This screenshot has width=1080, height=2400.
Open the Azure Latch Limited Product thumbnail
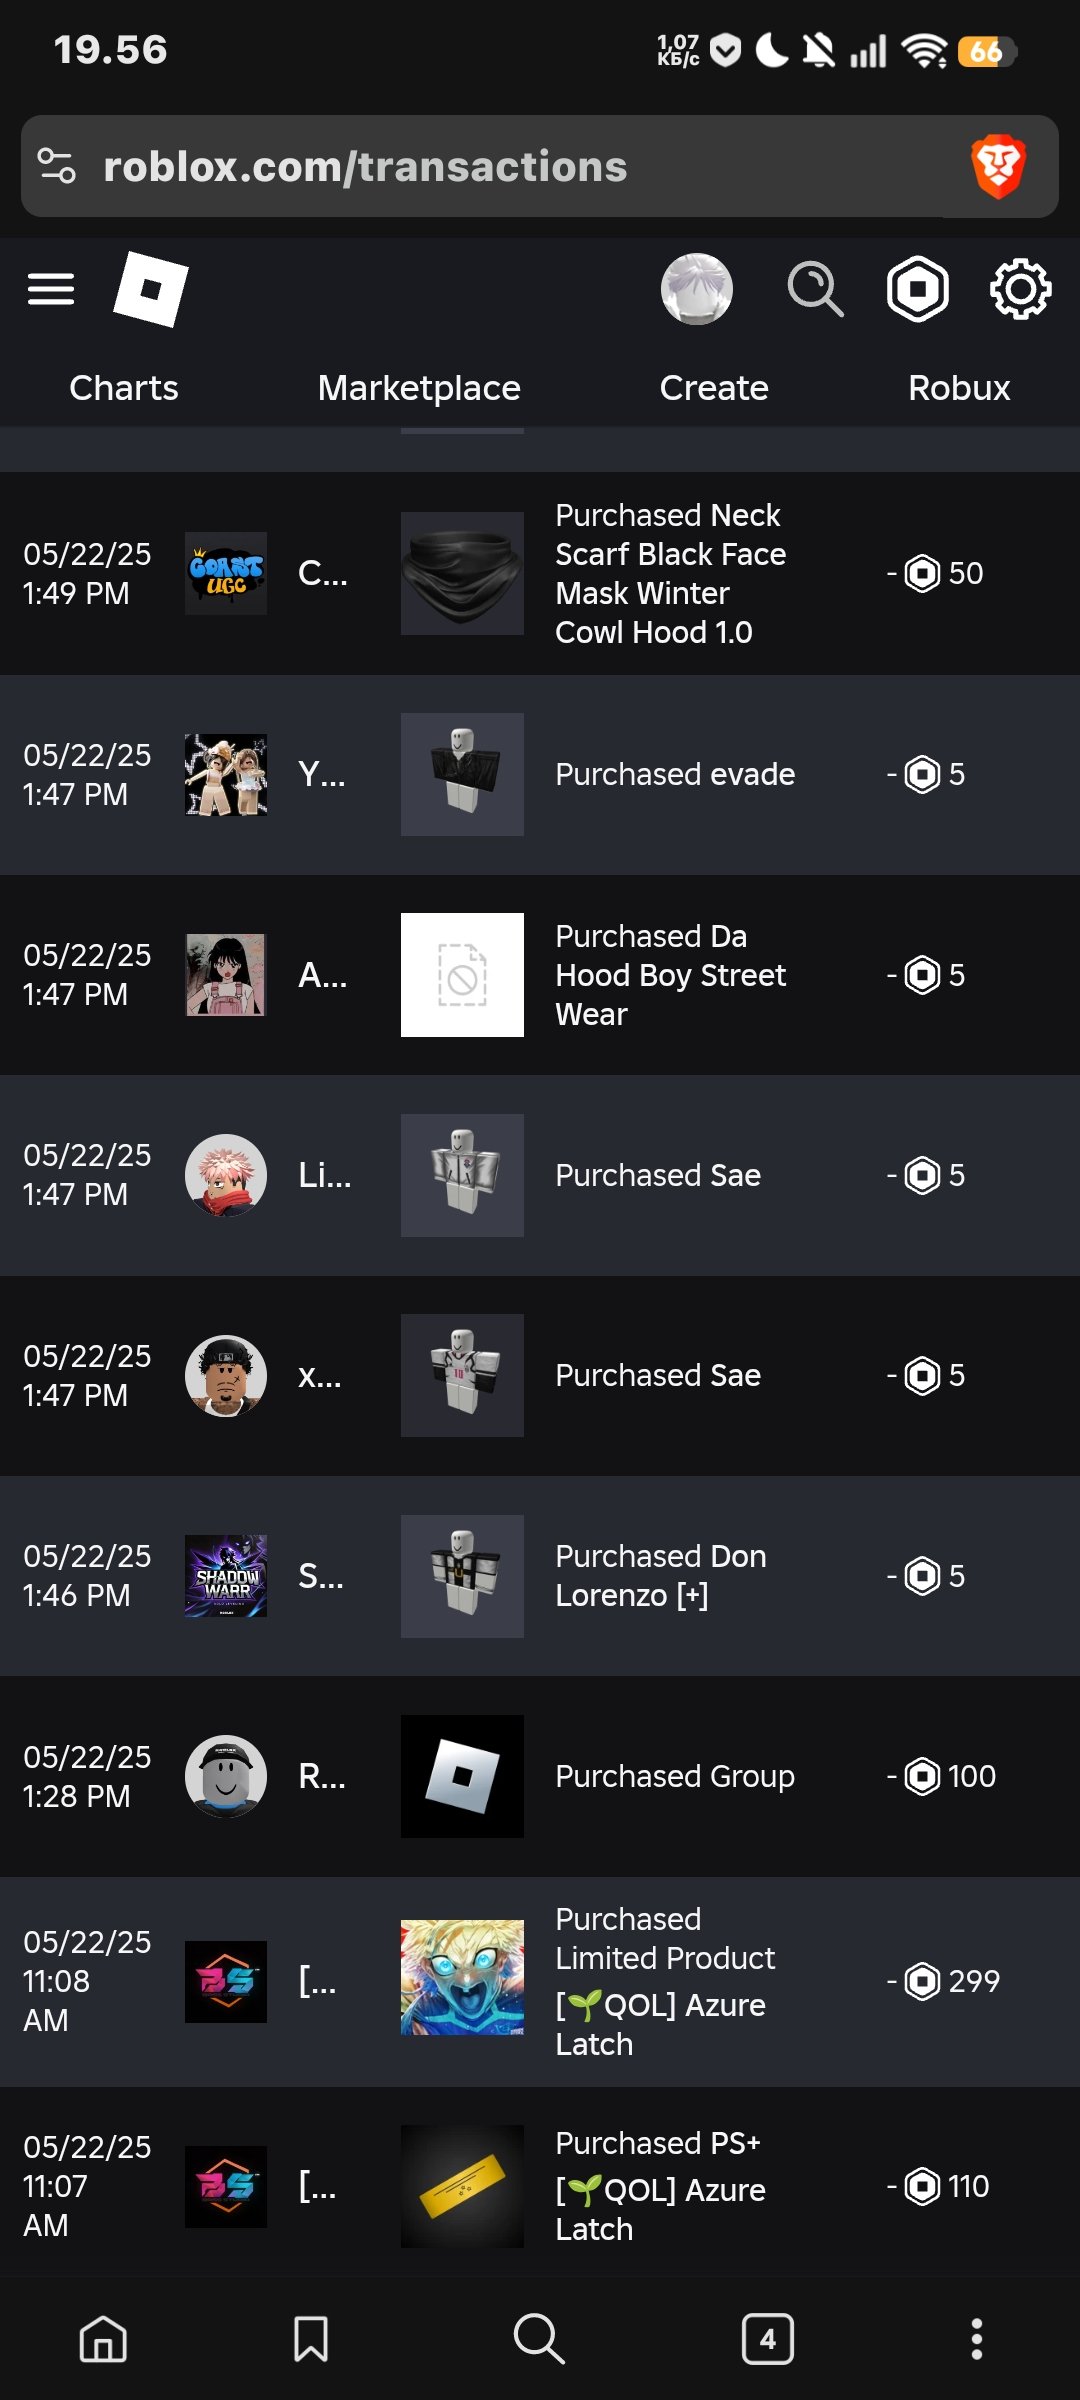click(462, 1978)
